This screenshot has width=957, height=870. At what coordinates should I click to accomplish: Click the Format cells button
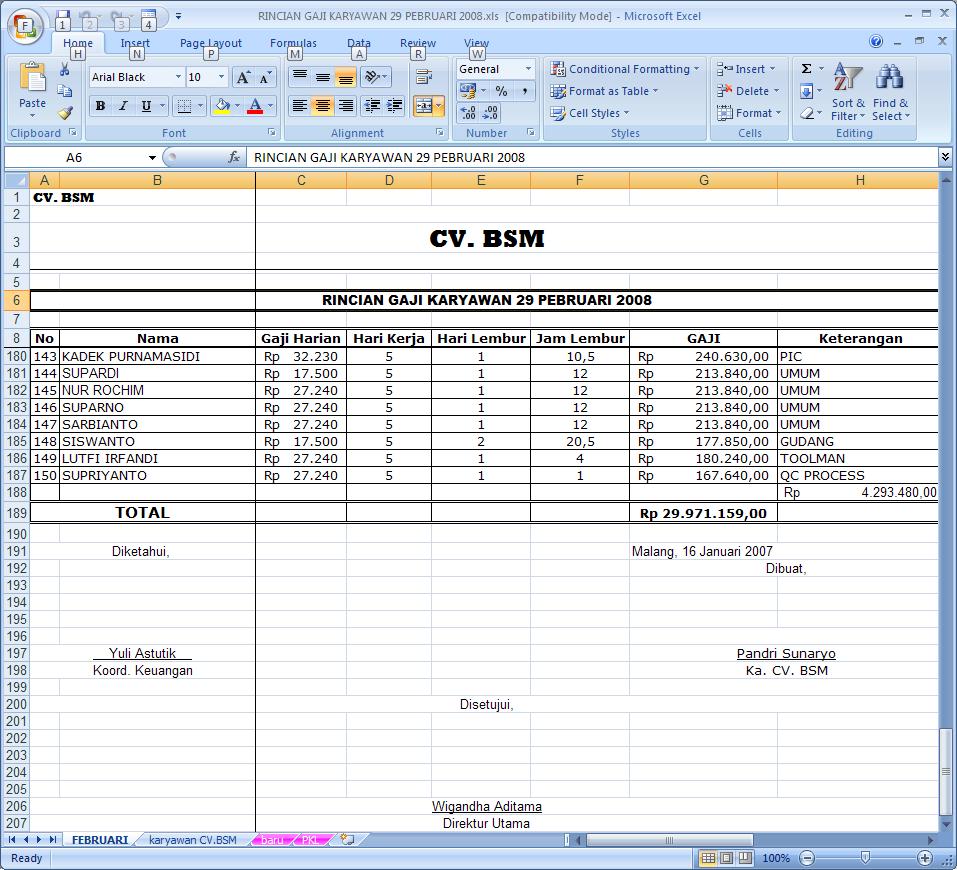pyautogui.click(x=749, y=113)
